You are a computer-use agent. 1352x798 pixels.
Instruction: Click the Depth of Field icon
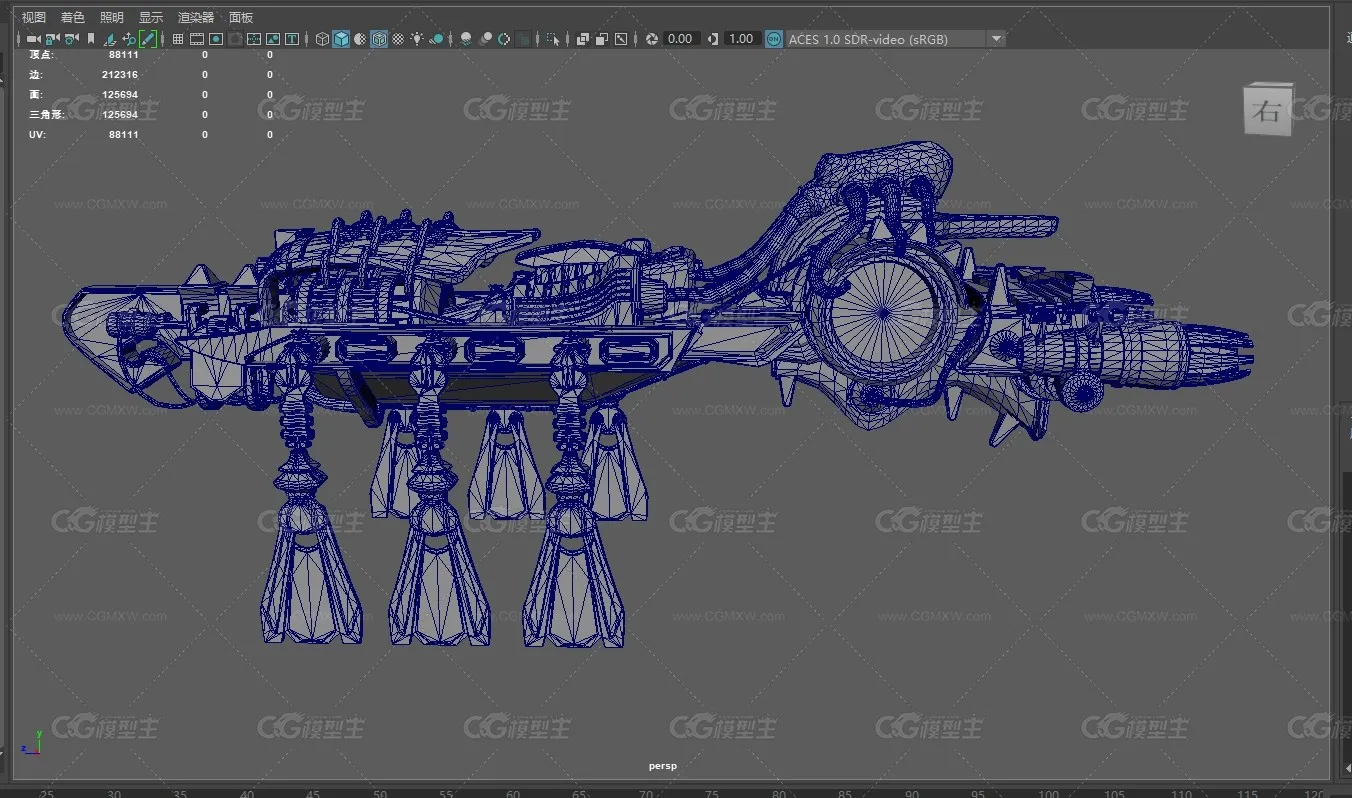pyautogui.click(x=523, y=39)
